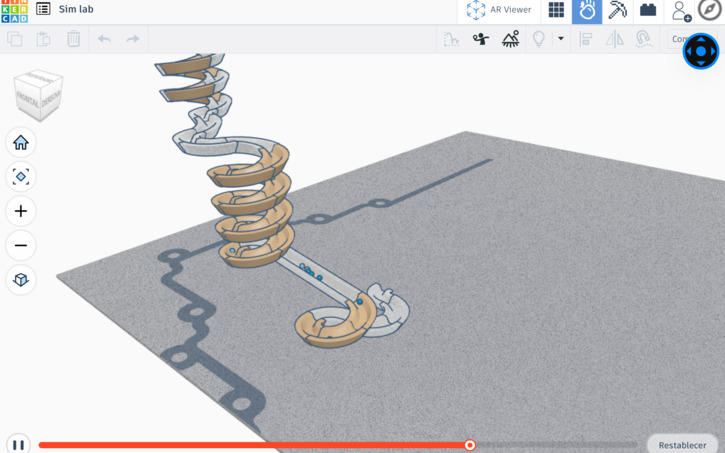
Task: Open the align tool
Action: tap(586, 39)
